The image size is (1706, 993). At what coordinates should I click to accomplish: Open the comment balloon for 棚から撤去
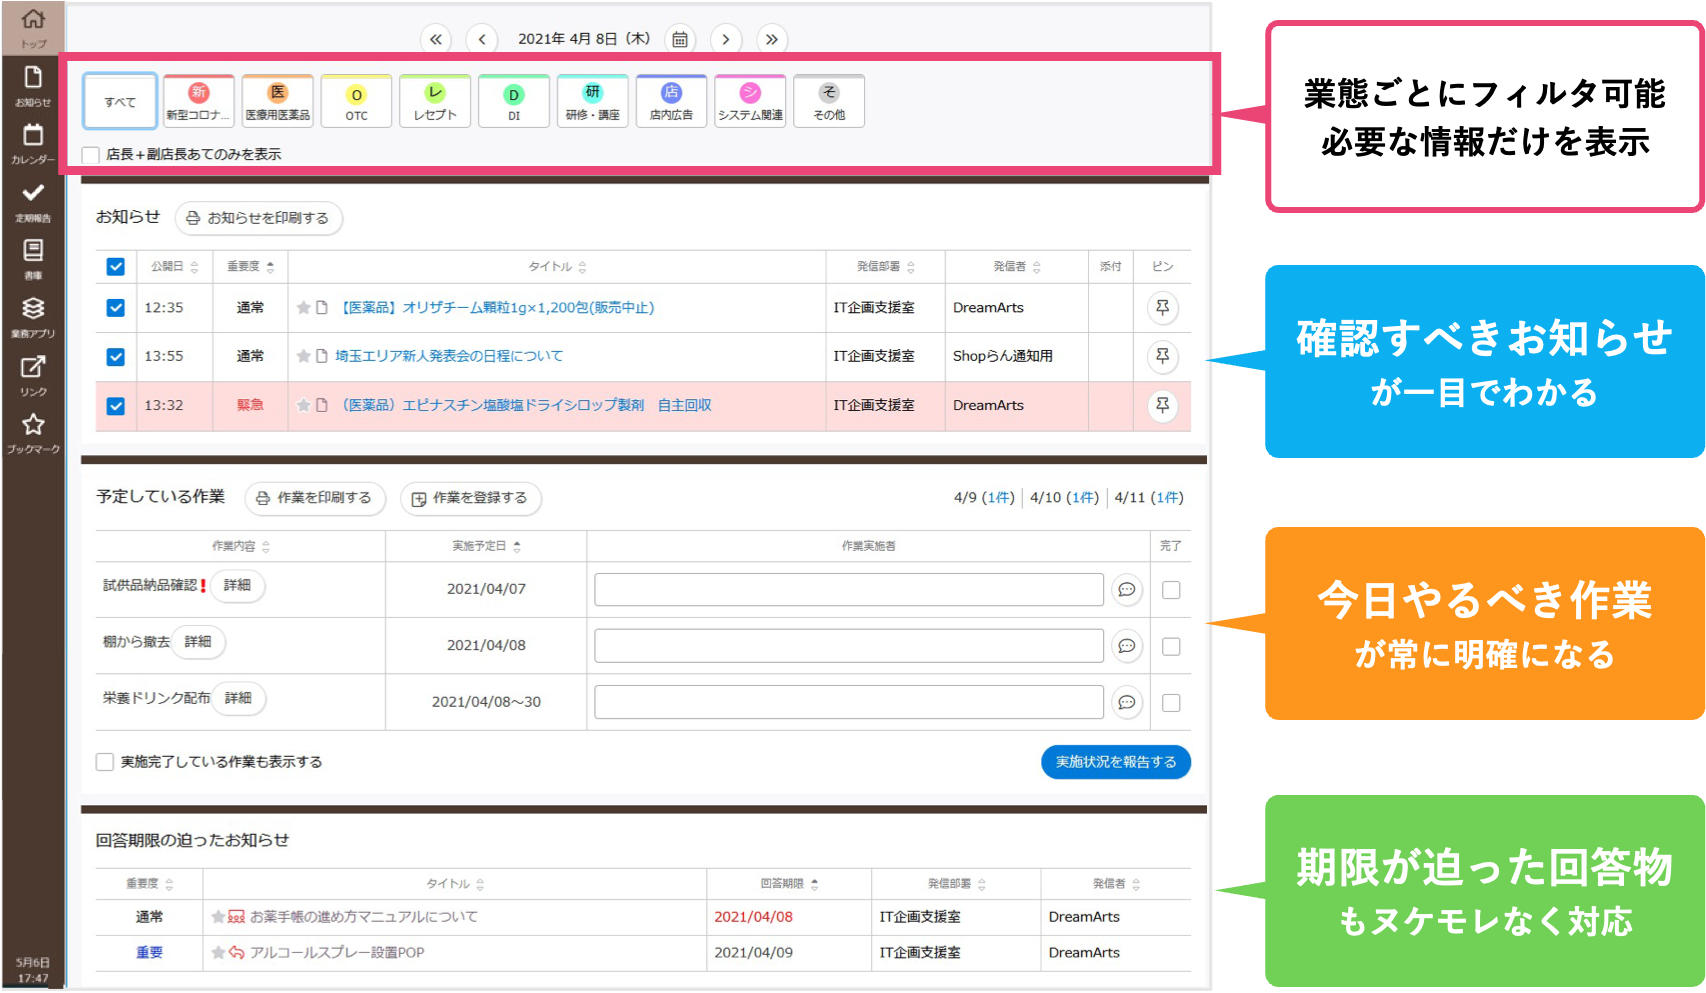point(1127,646)
